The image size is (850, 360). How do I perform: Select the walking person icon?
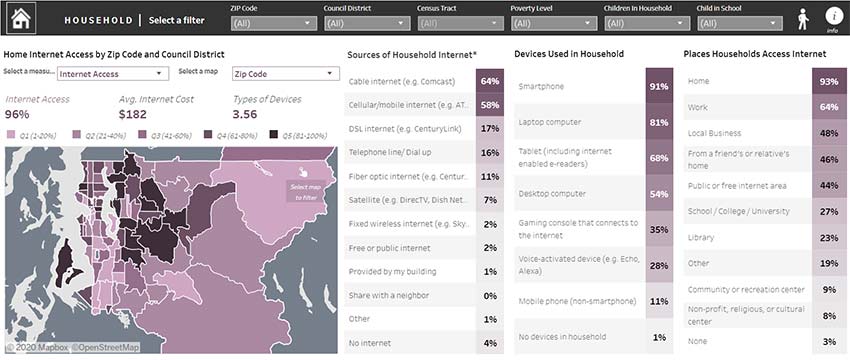point(803,20)
